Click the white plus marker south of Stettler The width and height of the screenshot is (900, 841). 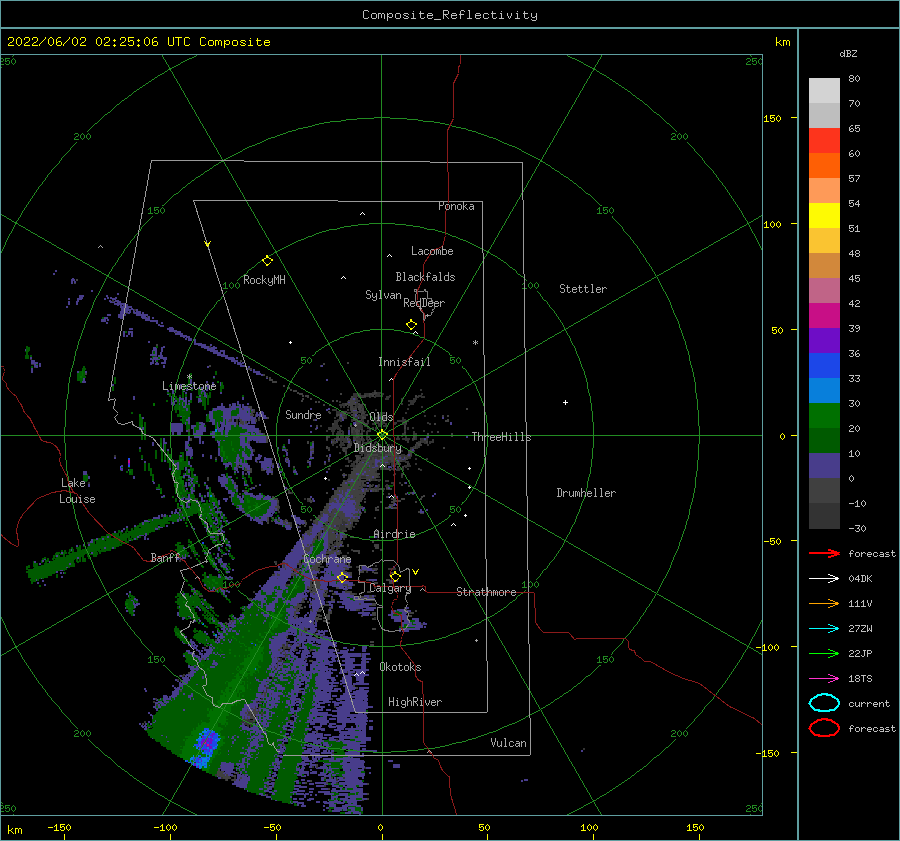(x=565, y=402)
